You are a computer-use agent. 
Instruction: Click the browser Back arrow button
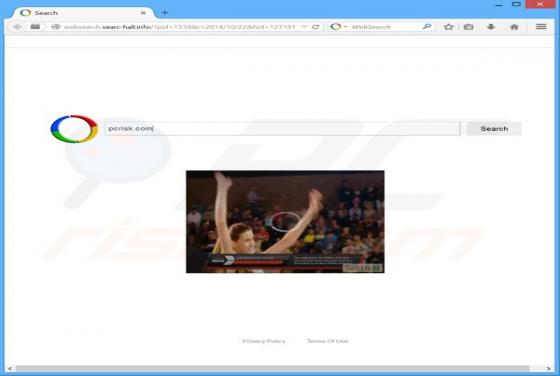tap(18, 27)
